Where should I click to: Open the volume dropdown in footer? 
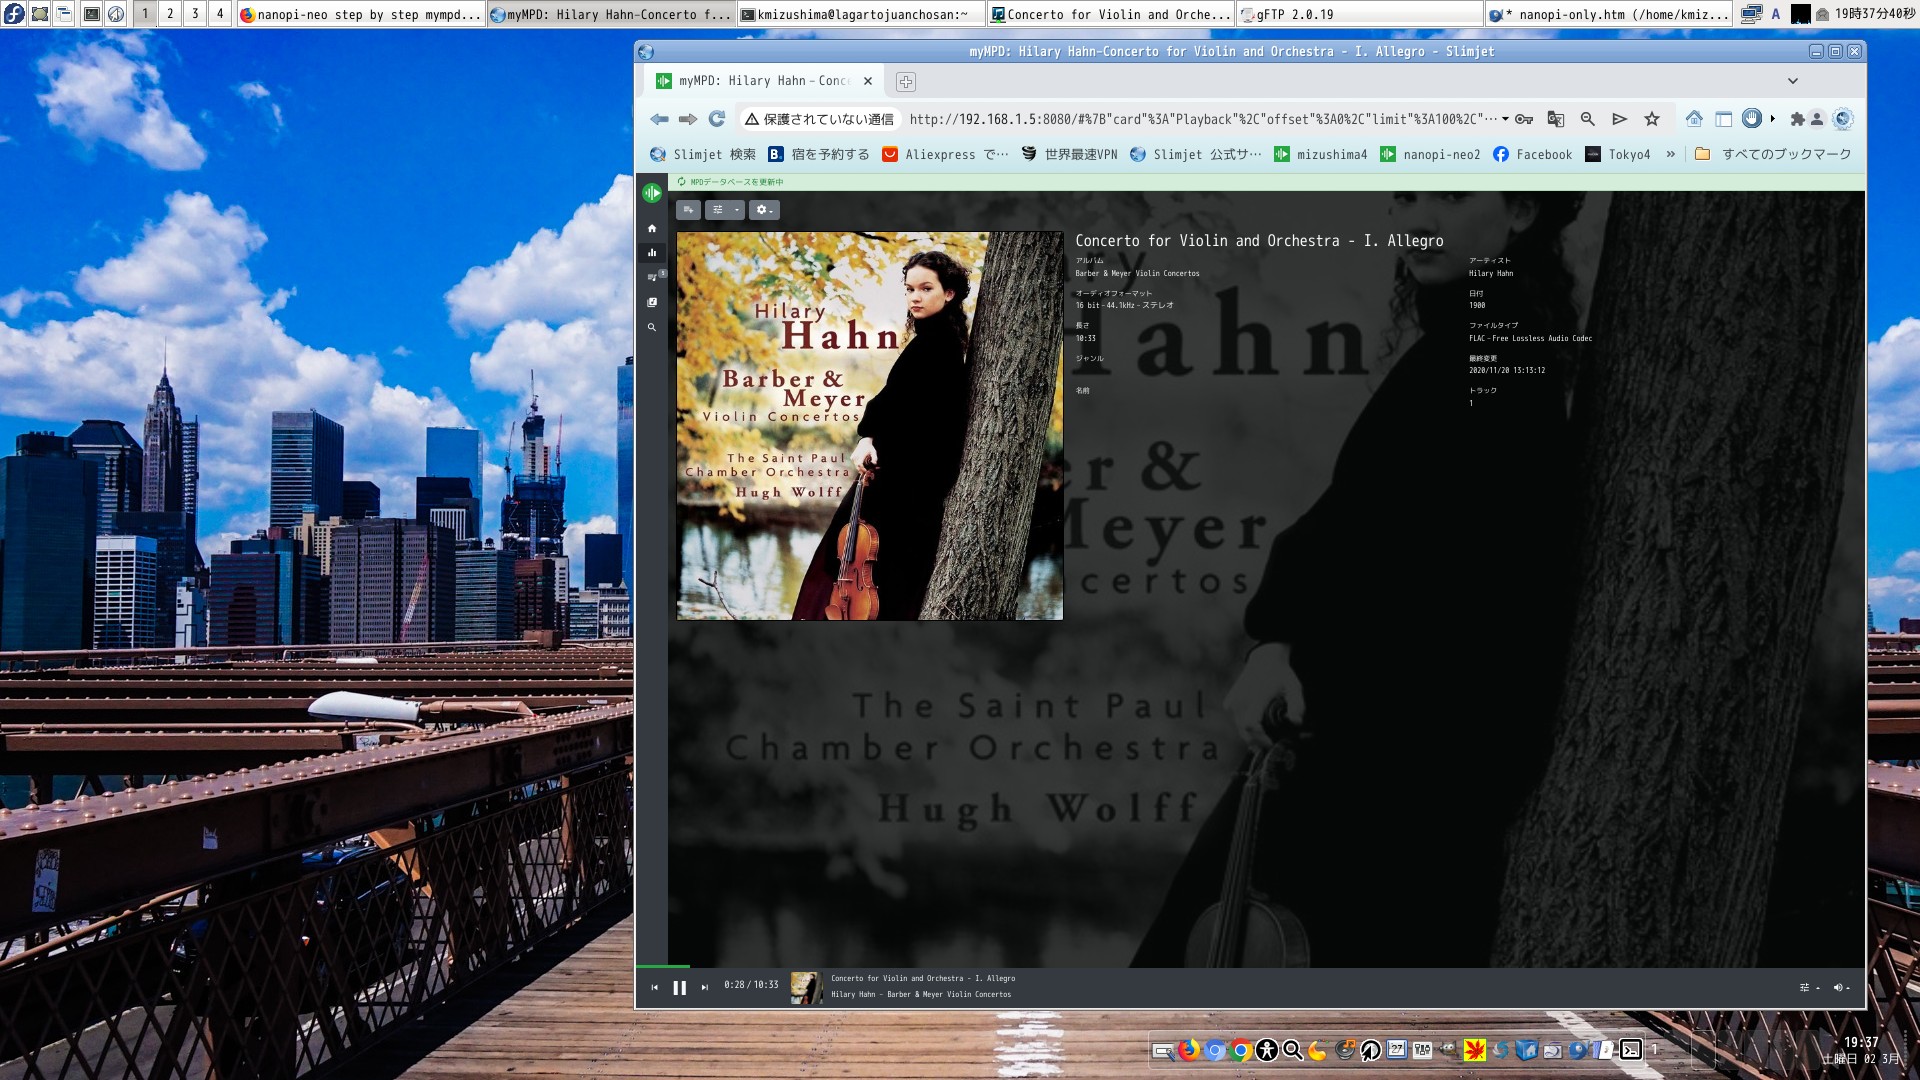point(1841,988)
